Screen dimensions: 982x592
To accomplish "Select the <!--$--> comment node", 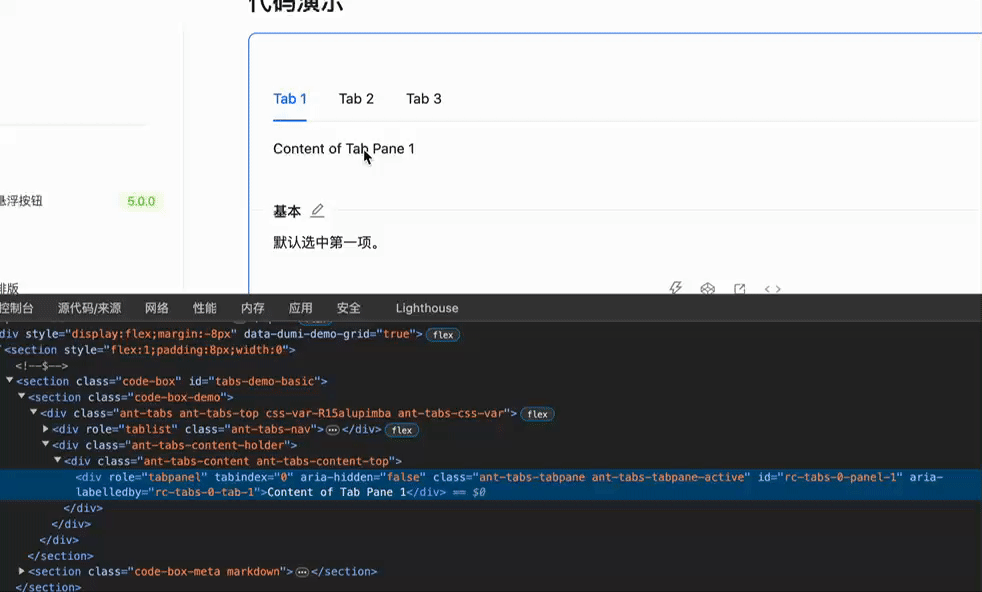I will tap(41, 366).
